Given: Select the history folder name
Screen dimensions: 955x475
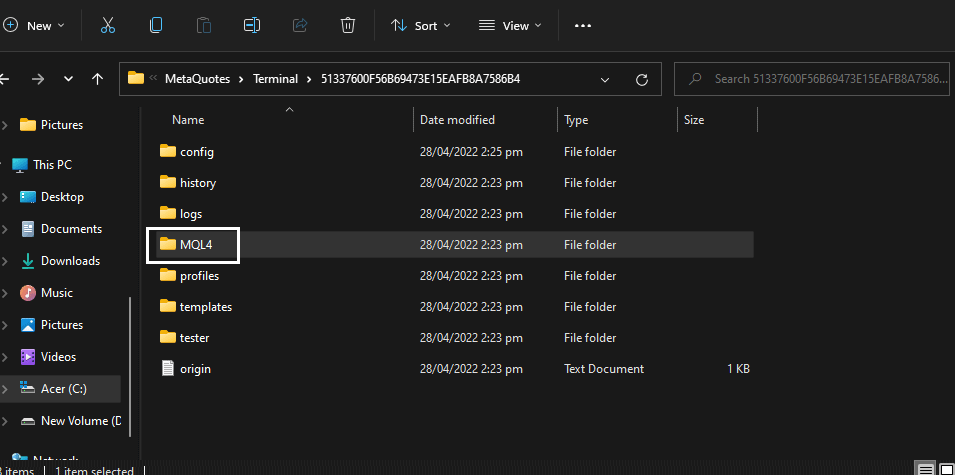Looking at the screenshot, I should pos(198,183).
